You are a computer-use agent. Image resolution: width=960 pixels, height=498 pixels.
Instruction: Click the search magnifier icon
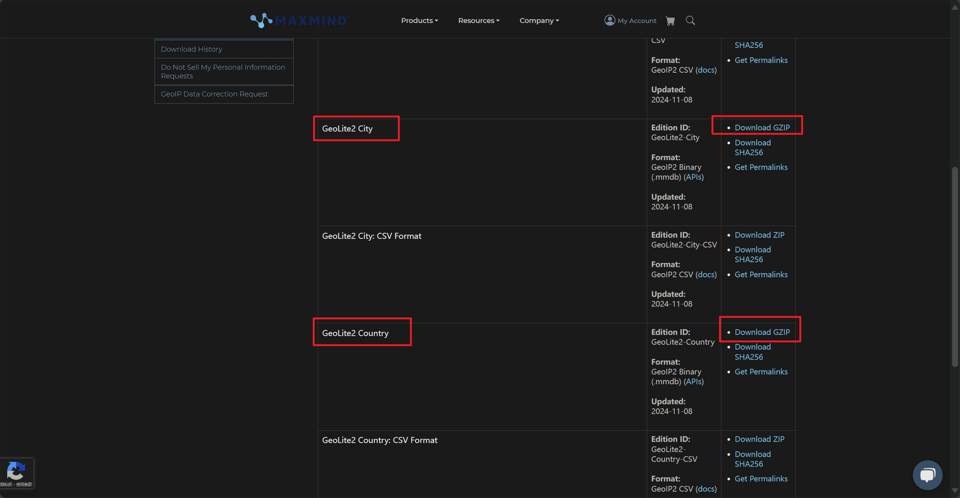(690, 20)
